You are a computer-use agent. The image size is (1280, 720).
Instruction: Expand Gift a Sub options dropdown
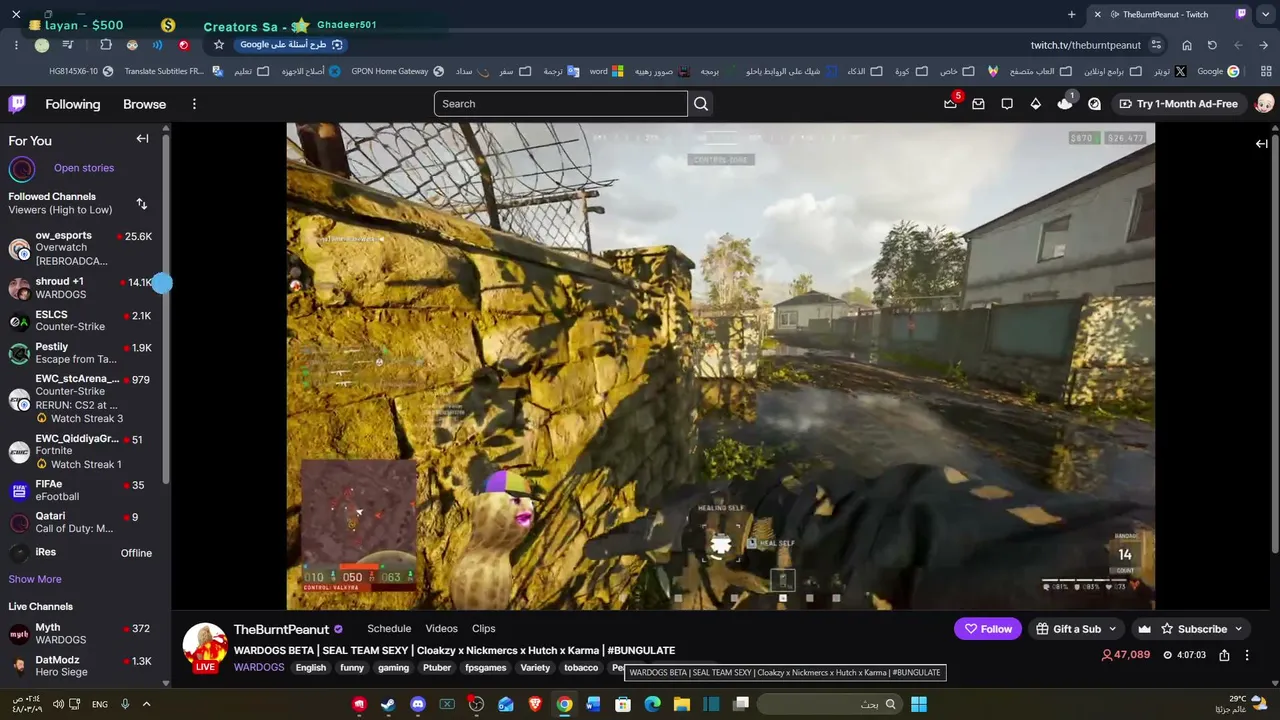pyautogui.click(x=1112, y=629)
